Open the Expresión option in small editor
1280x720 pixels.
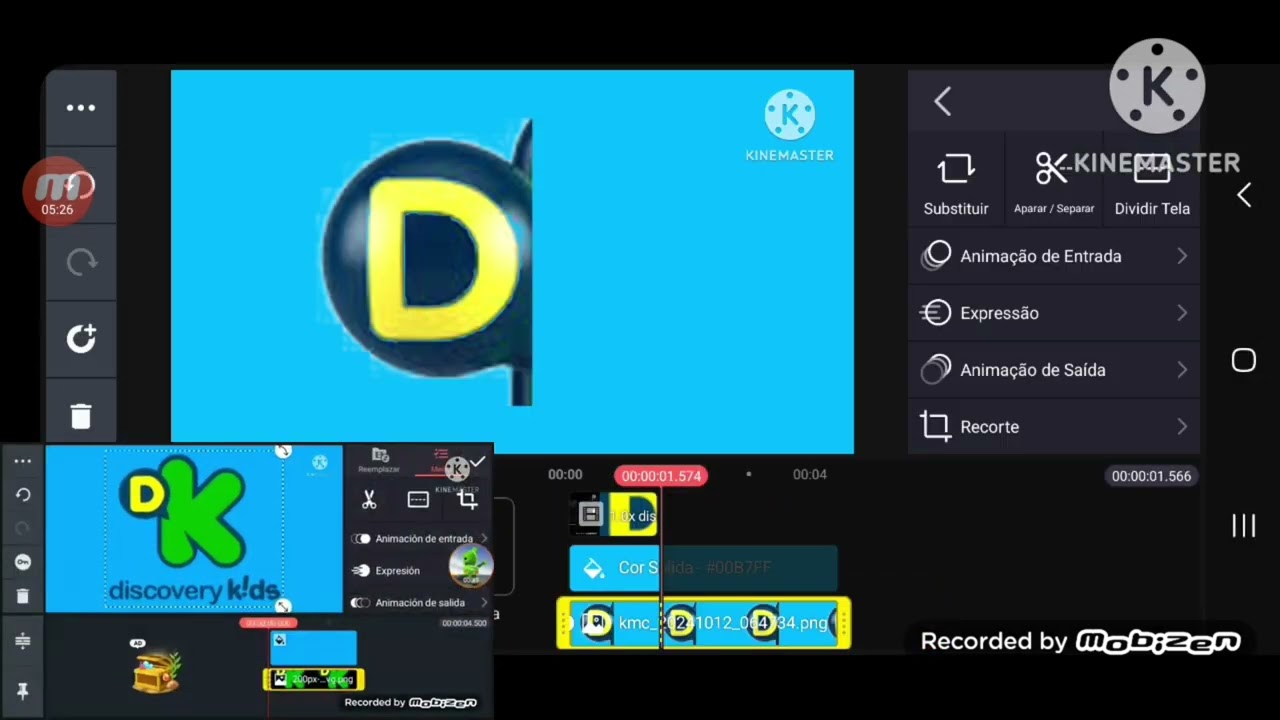(x=419, y=571)
